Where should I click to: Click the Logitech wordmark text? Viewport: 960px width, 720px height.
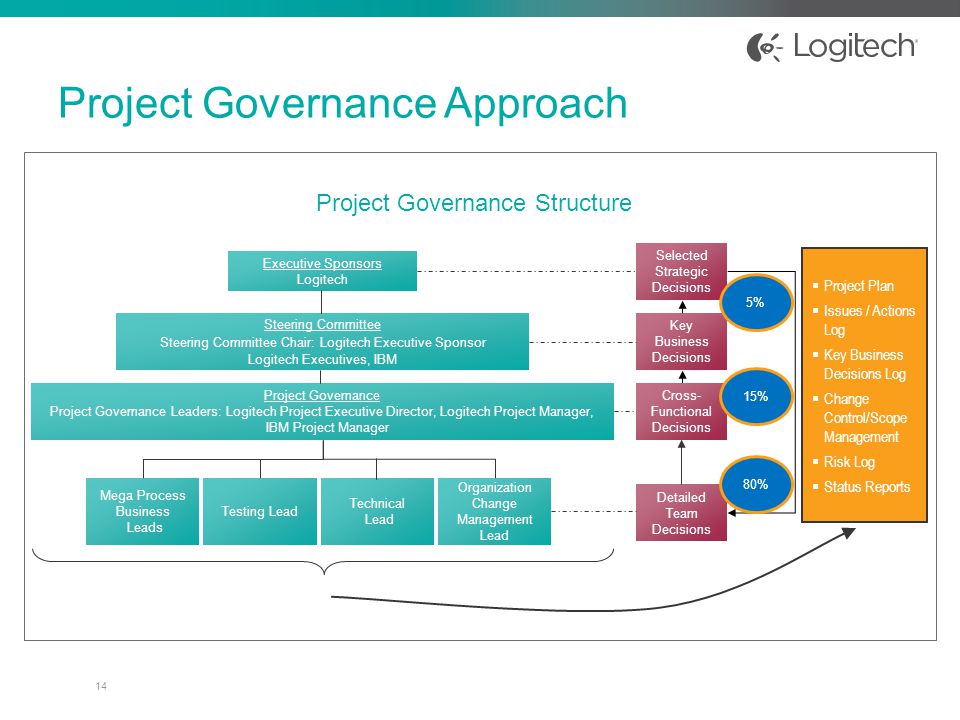(x=855, y=47)
